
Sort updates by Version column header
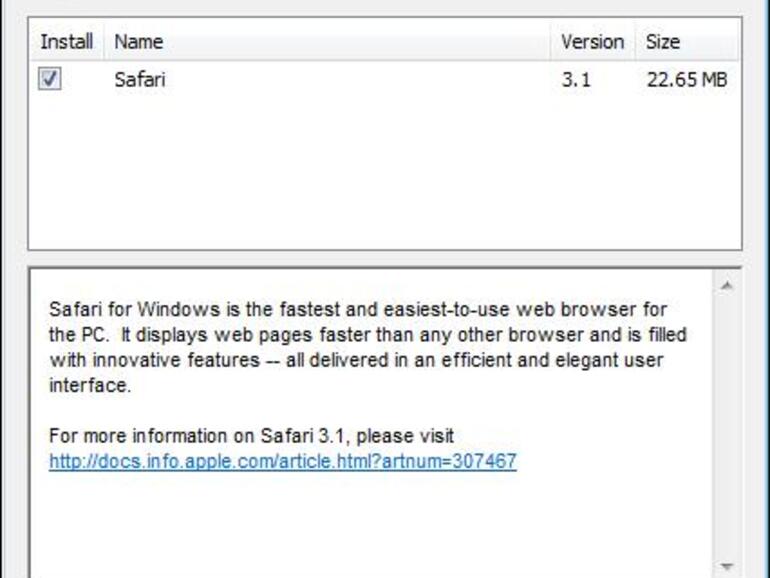[x=592, y=42]
